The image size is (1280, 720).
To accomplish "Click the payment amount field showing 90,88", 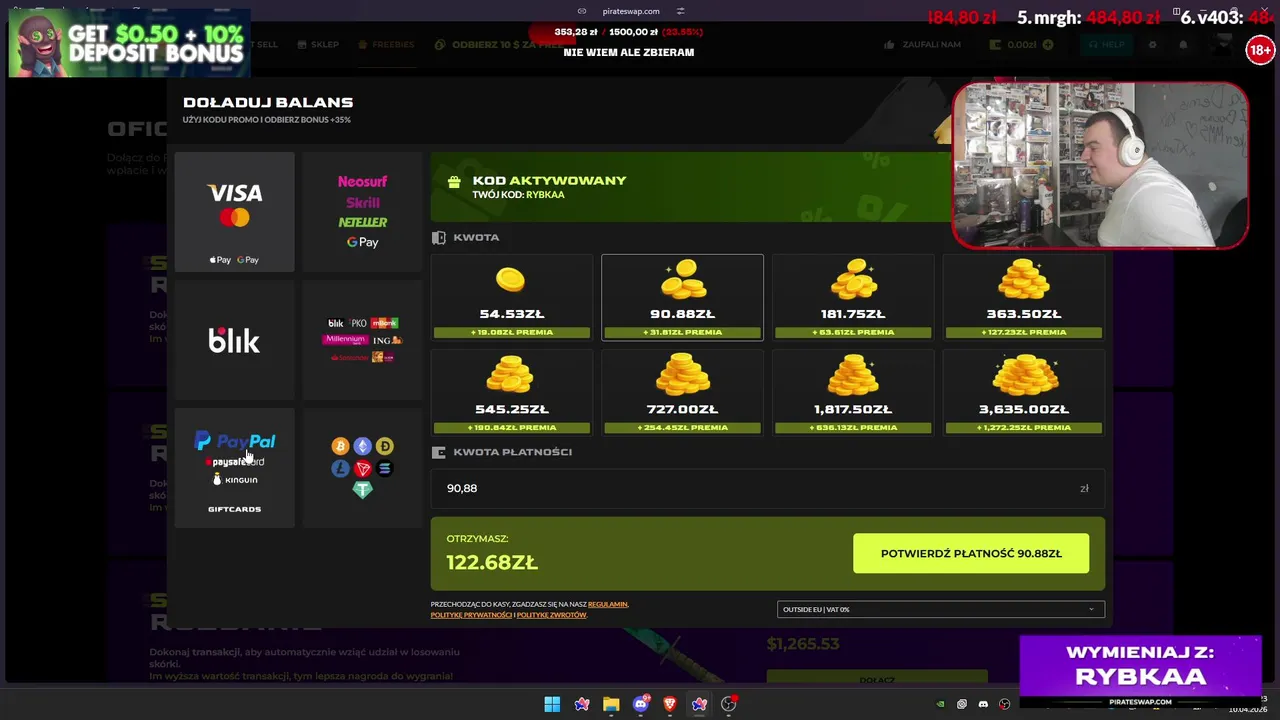I will coord(768,488).
